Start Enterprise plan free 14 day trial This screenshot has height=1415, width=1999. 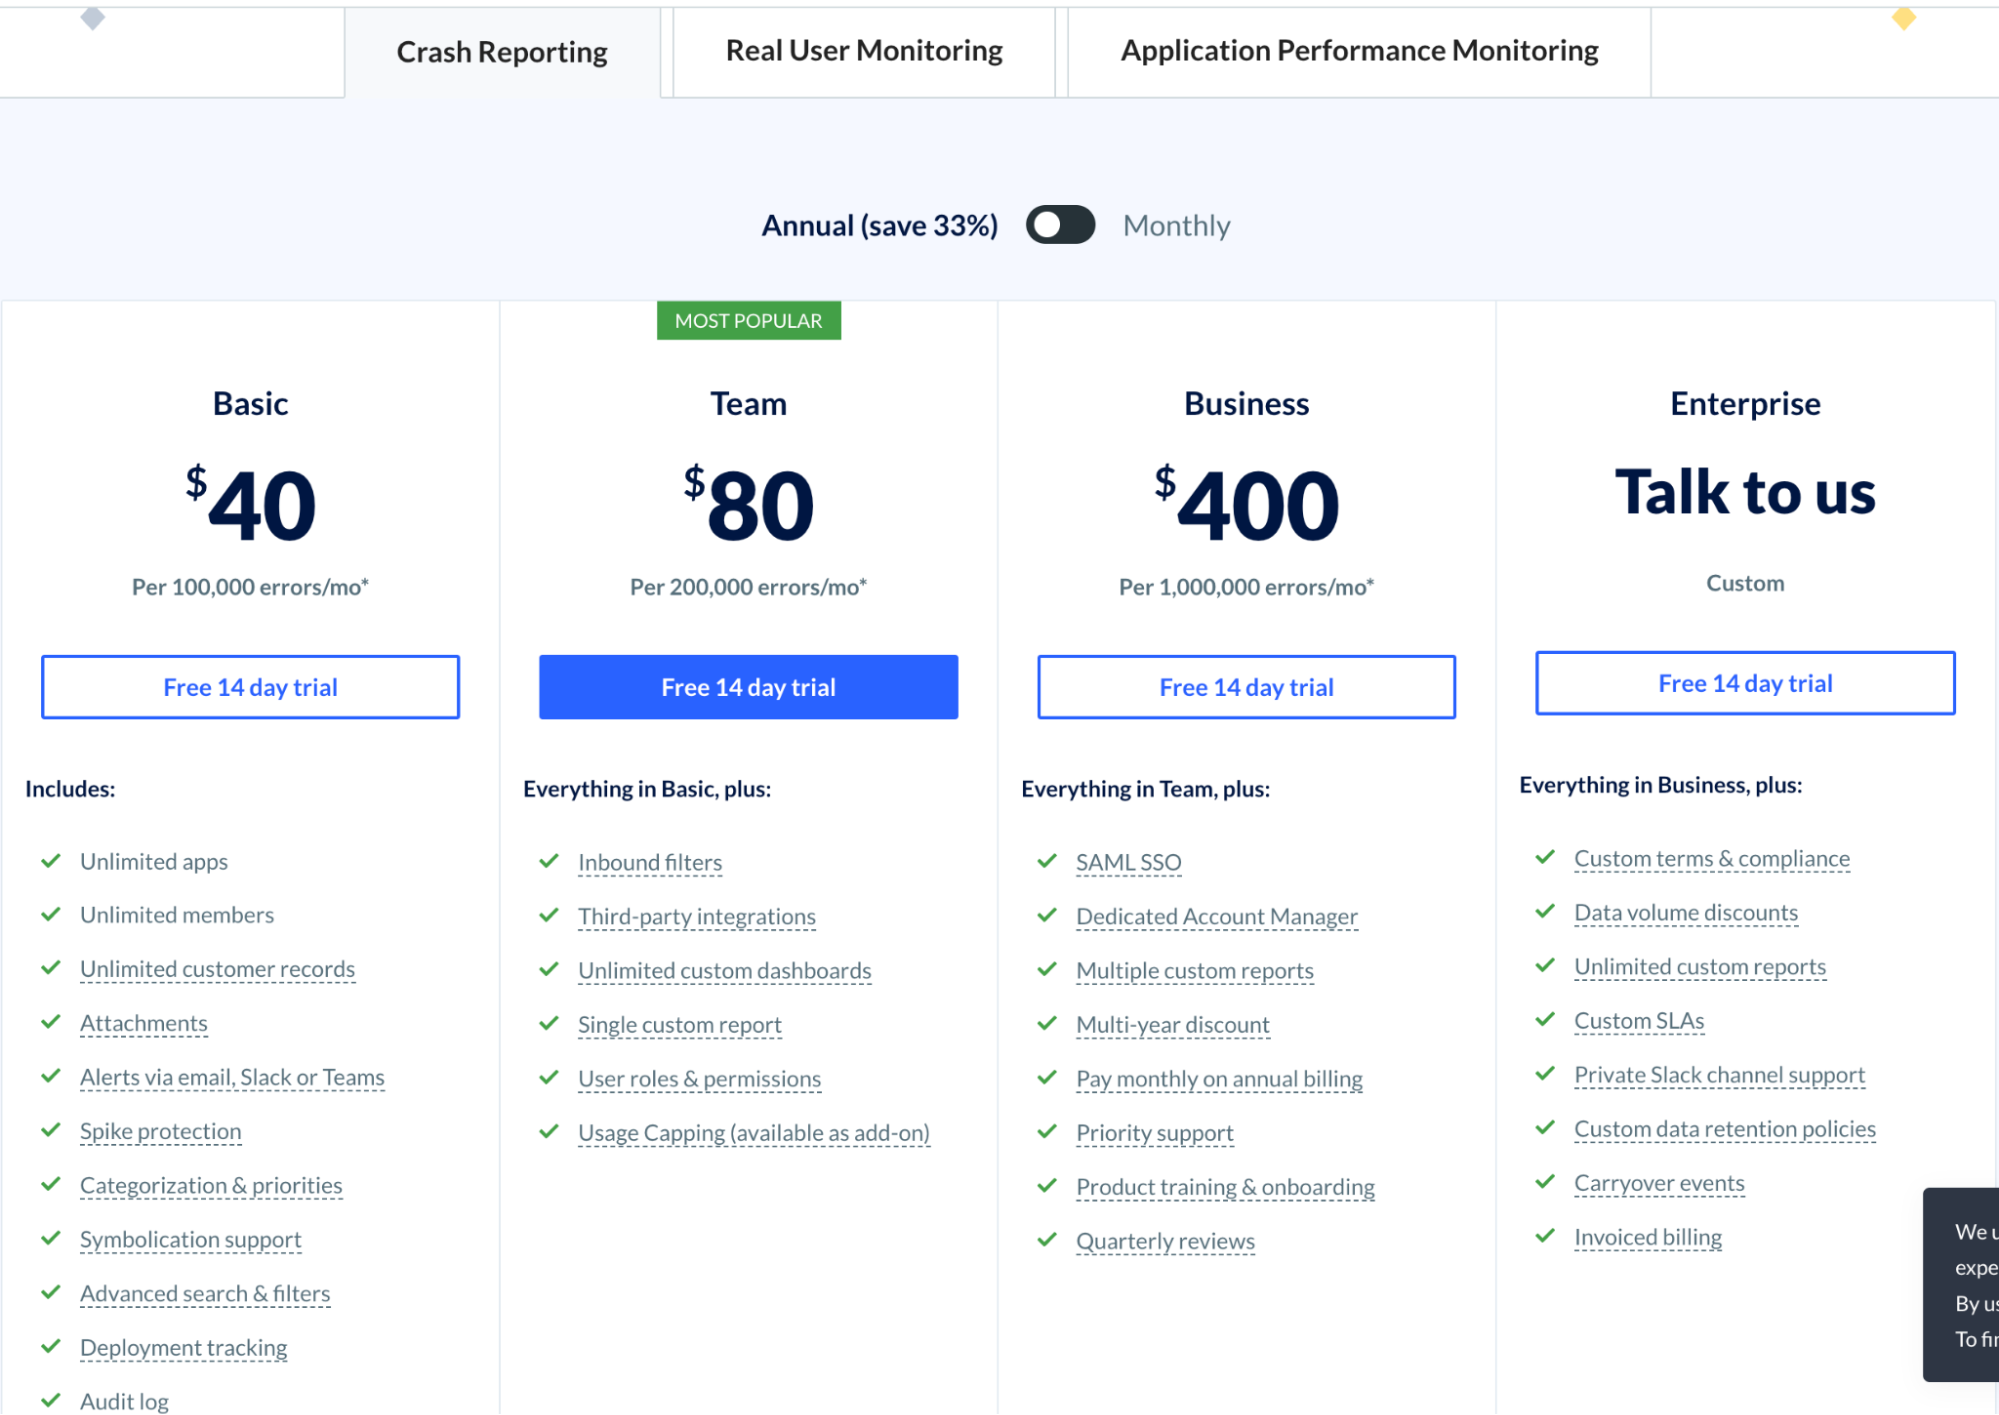[x=1745, y=683]
